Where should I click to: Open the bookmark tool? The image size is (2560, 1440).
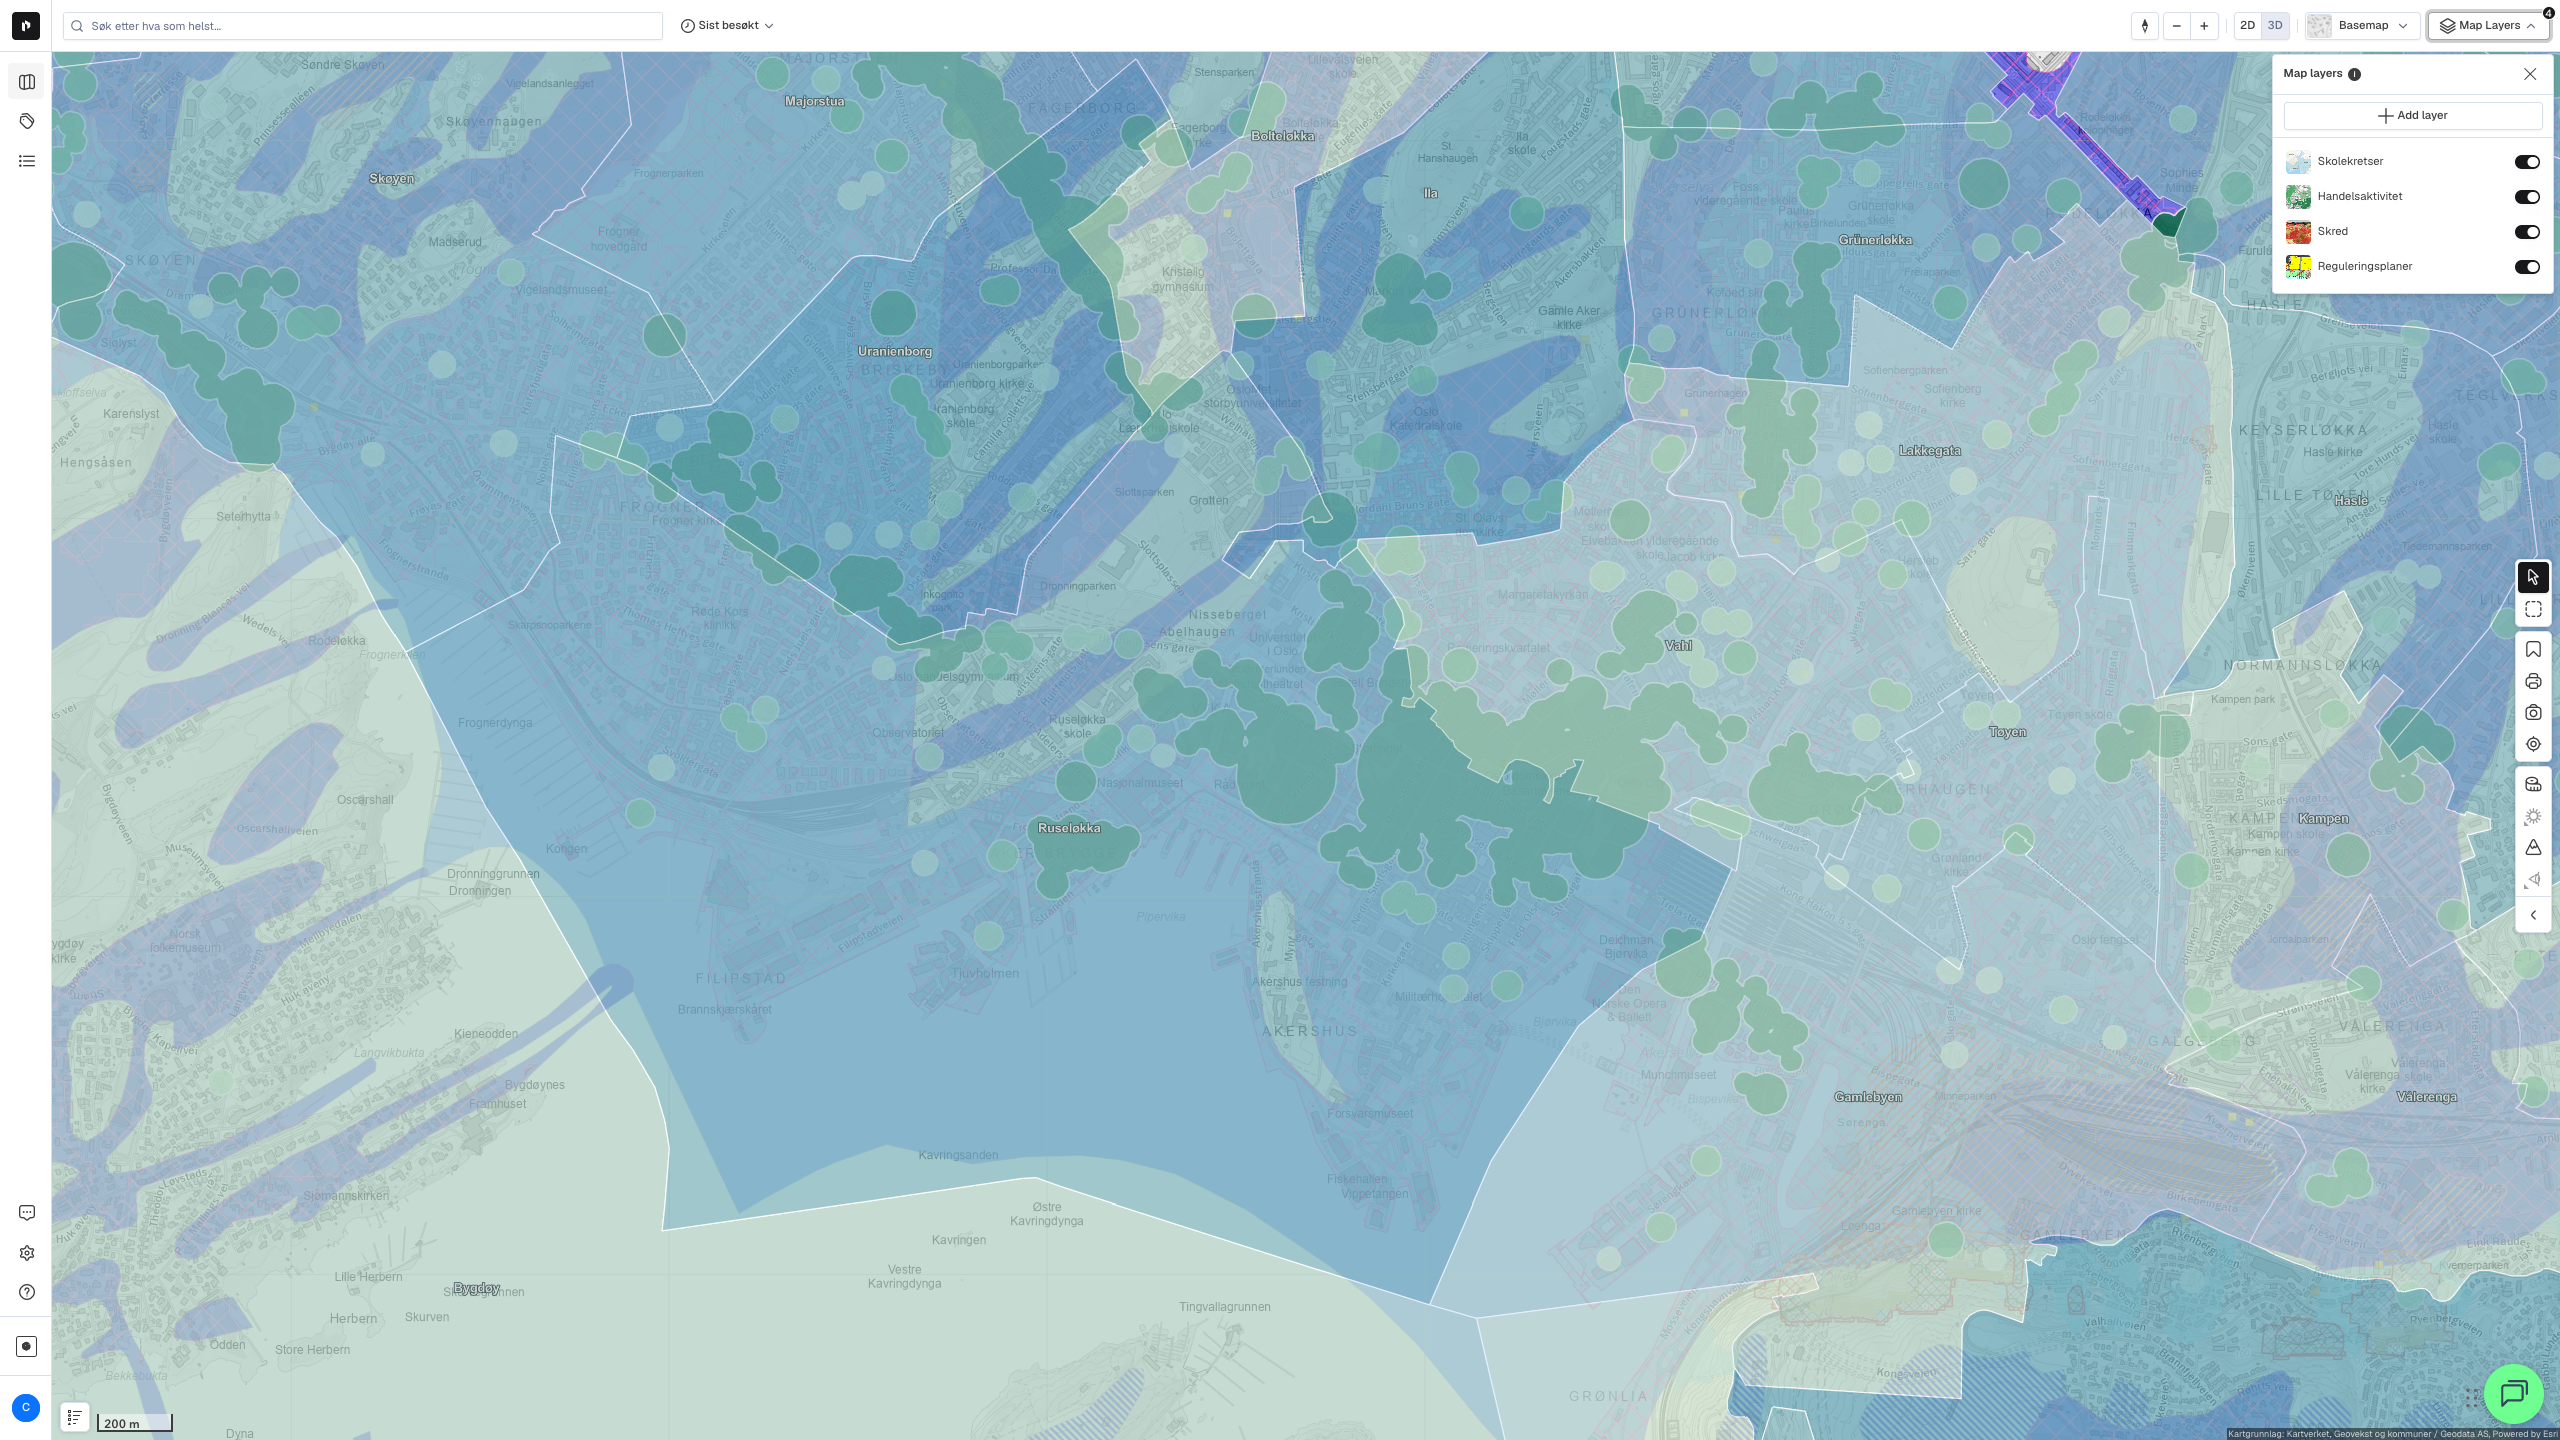point(2533,650)
